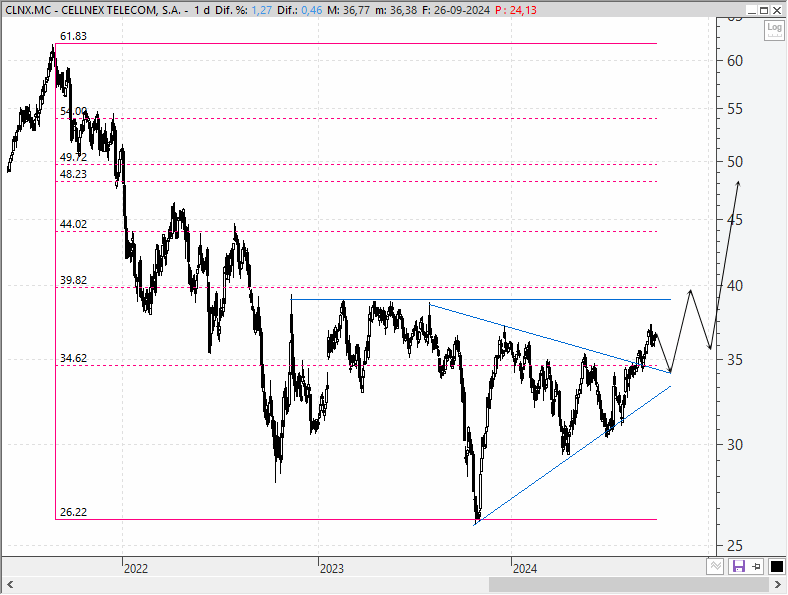Image resolution: width=788 pixels, height=595 pixels.
Task: Click the 54.00 retracement level label
Action: 73,111
